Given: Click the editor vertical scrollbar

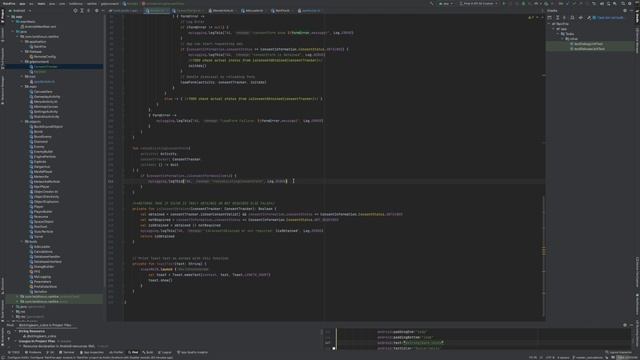Looking at the screenshot, I should pos(543,257).
